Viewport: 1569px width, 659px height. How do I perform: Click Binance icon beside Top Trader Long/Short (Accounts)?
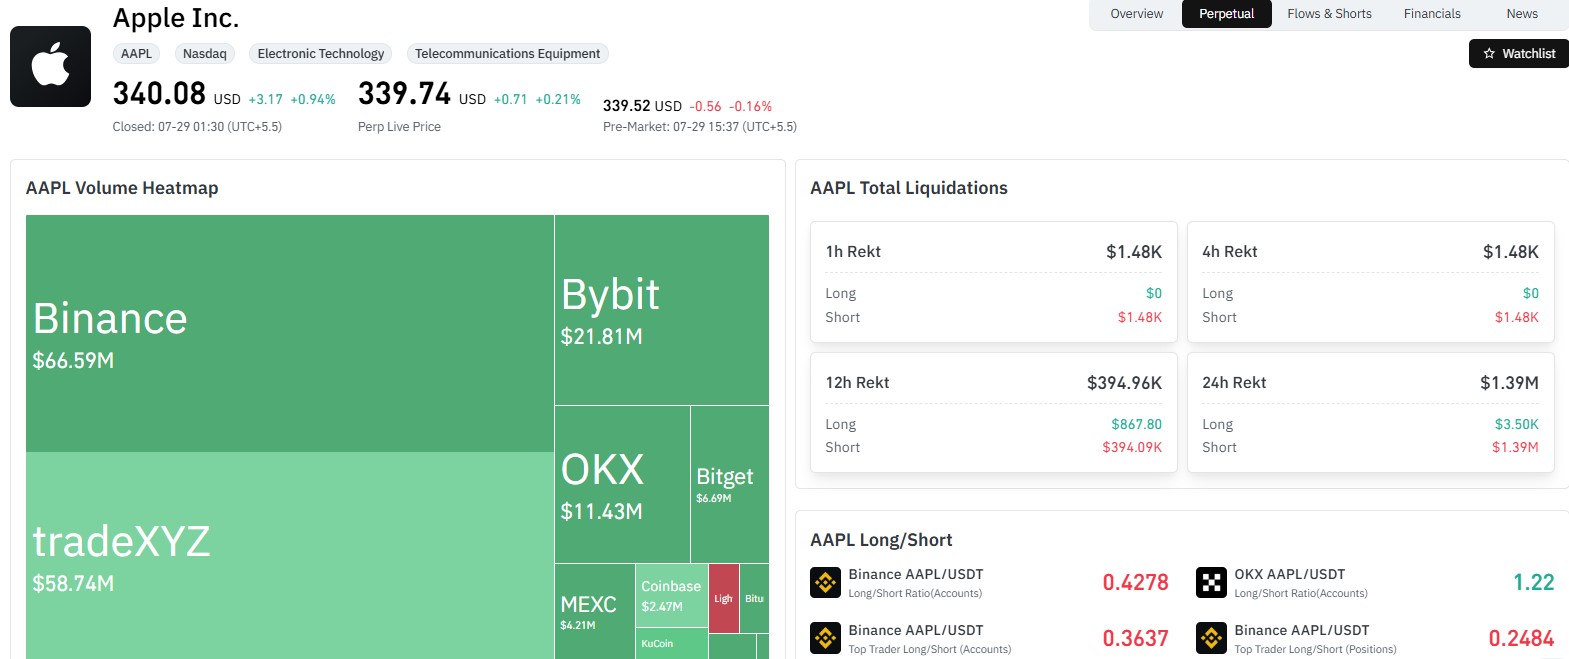click(x=826, y=638)
